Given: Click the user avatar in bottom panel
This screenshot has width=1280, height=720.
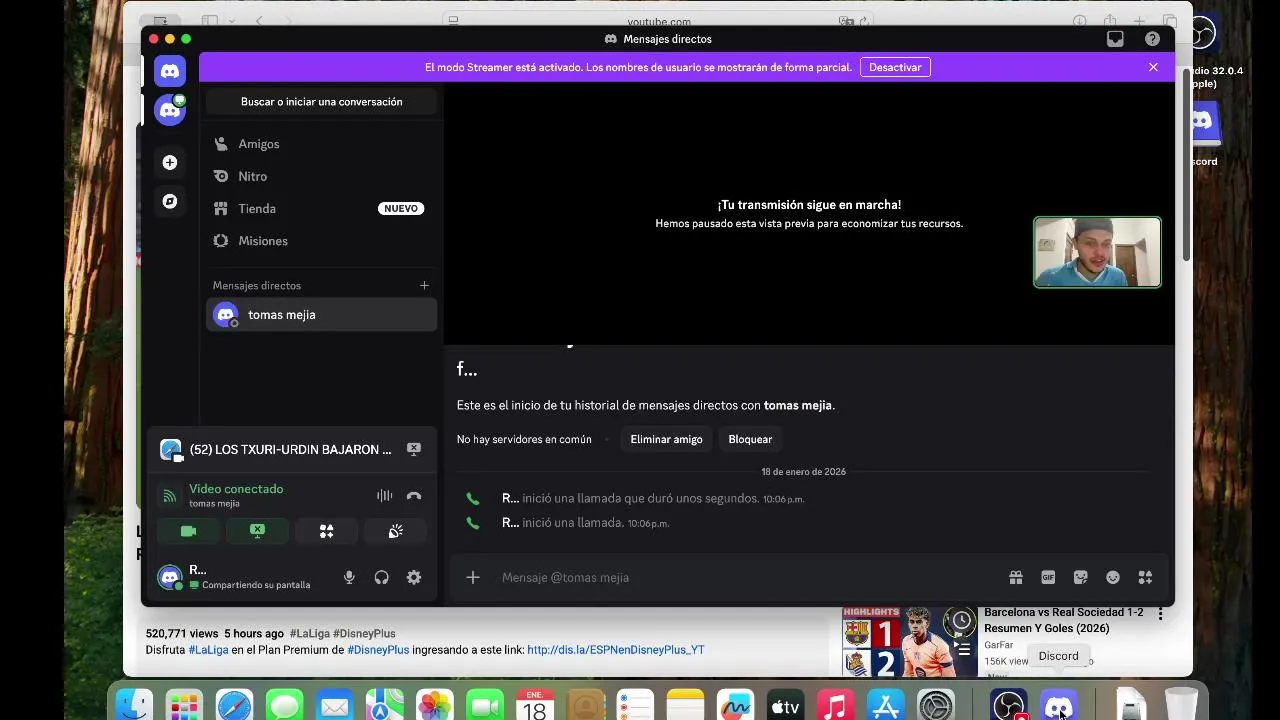Looking at the screenshot, I should 170,577.
